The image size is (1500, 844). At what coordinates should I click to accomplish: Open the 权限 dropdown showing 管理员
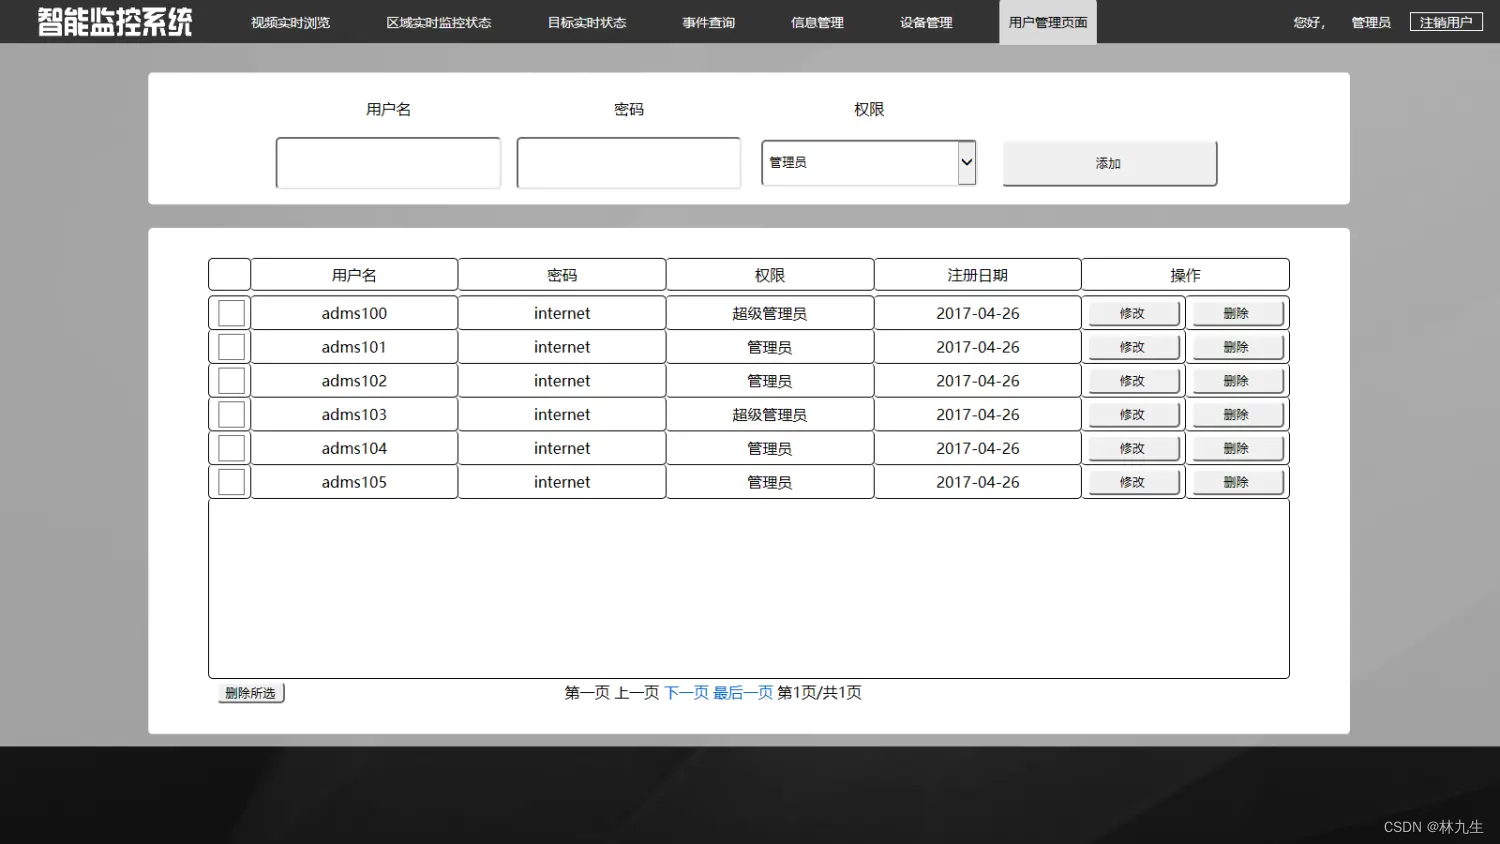(x=868, y=162)
